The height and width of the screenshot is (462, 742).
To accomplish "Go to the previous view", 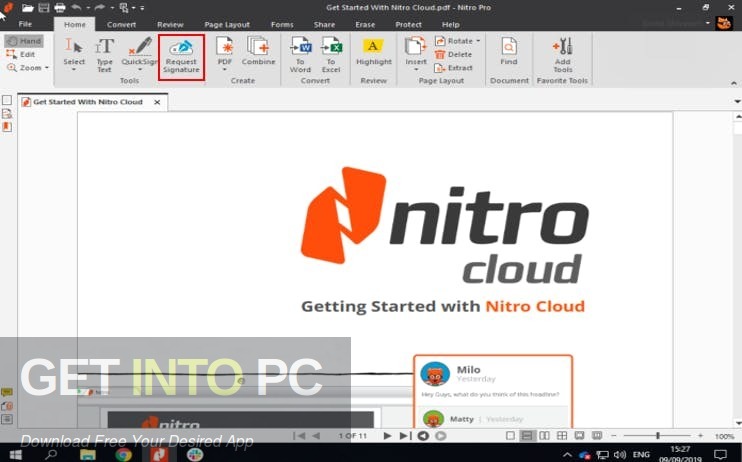I will 423,435.
